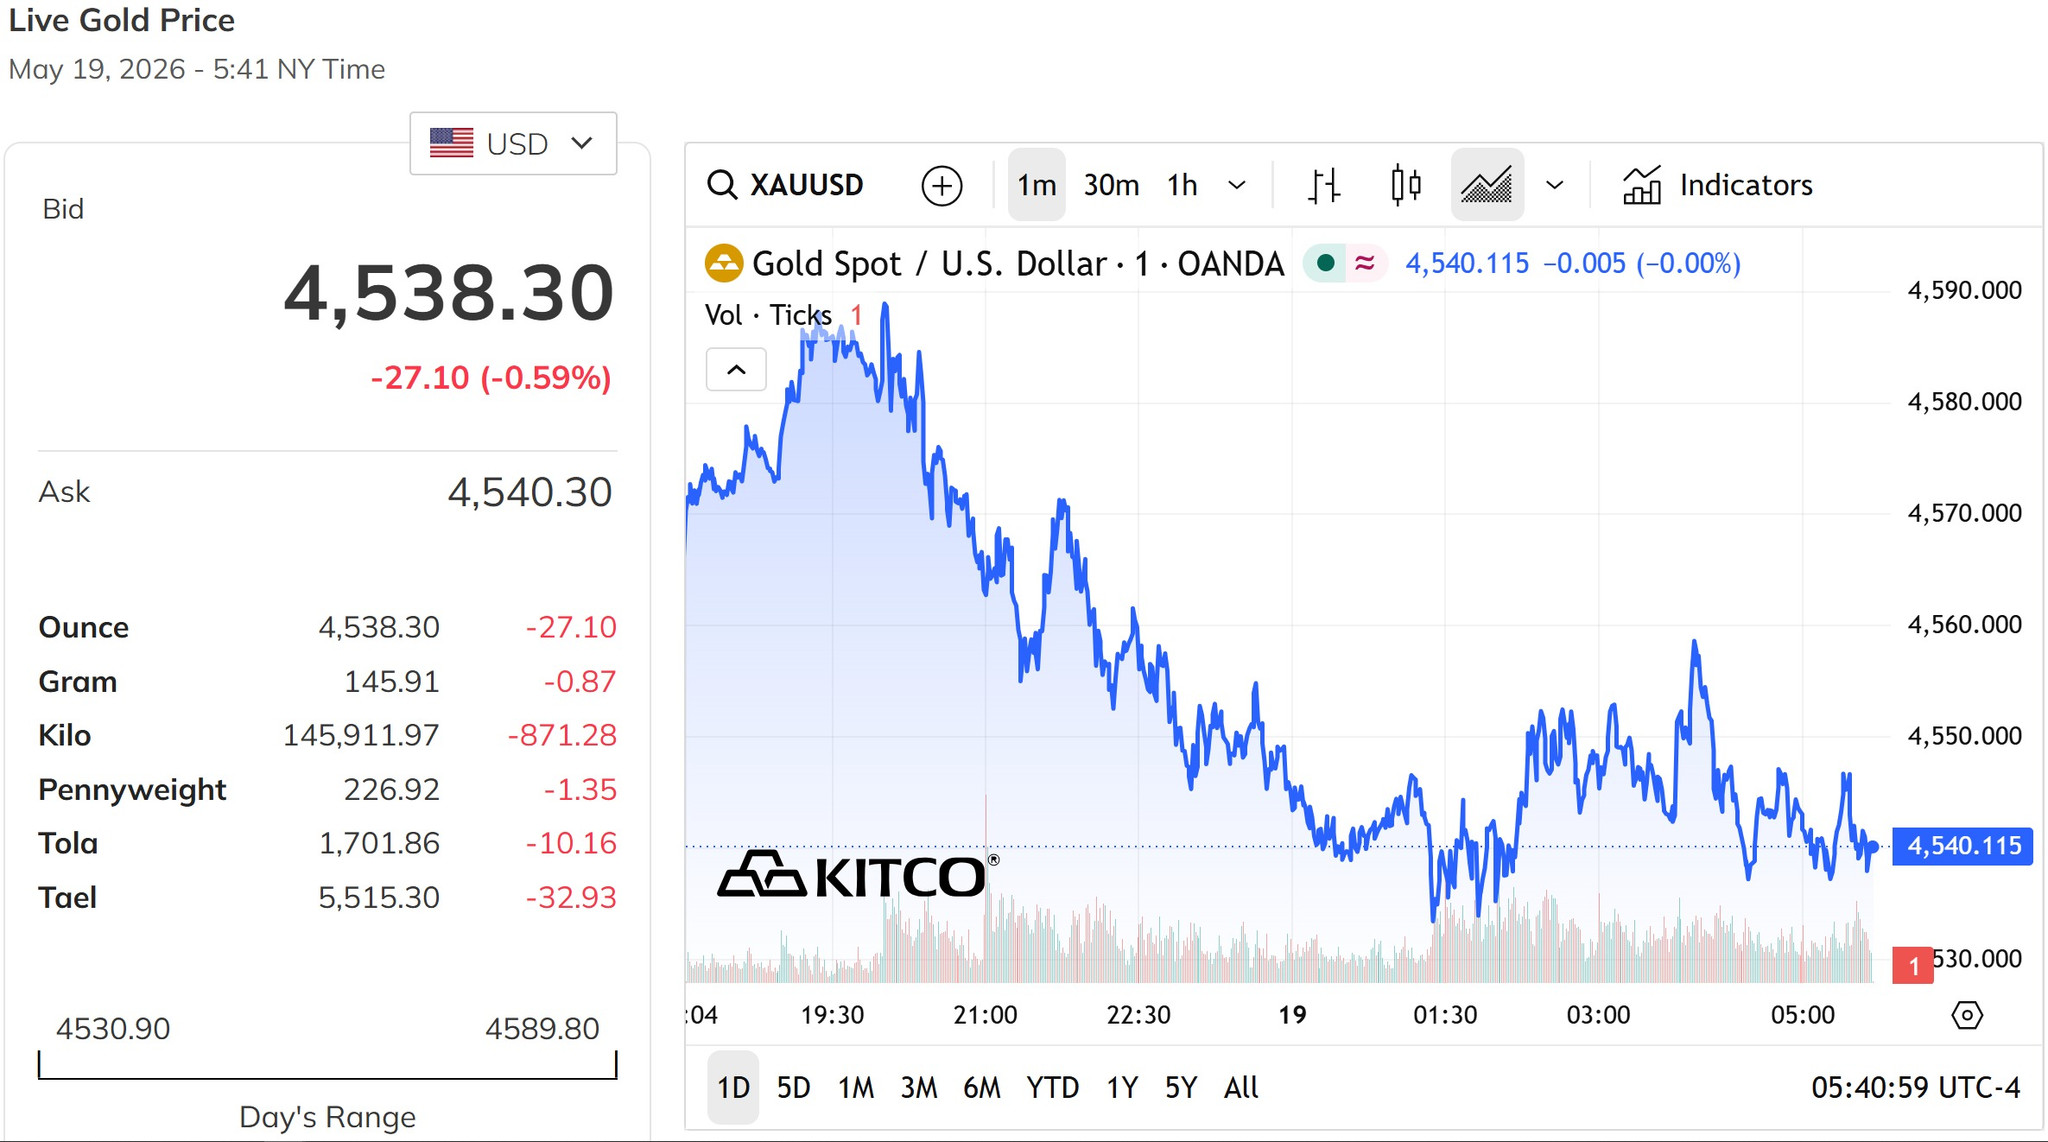The width and height of the screenshot is (2048, 1142).
Task: Expand the time interval dropdown arrow
Action: coord(1237,185)
